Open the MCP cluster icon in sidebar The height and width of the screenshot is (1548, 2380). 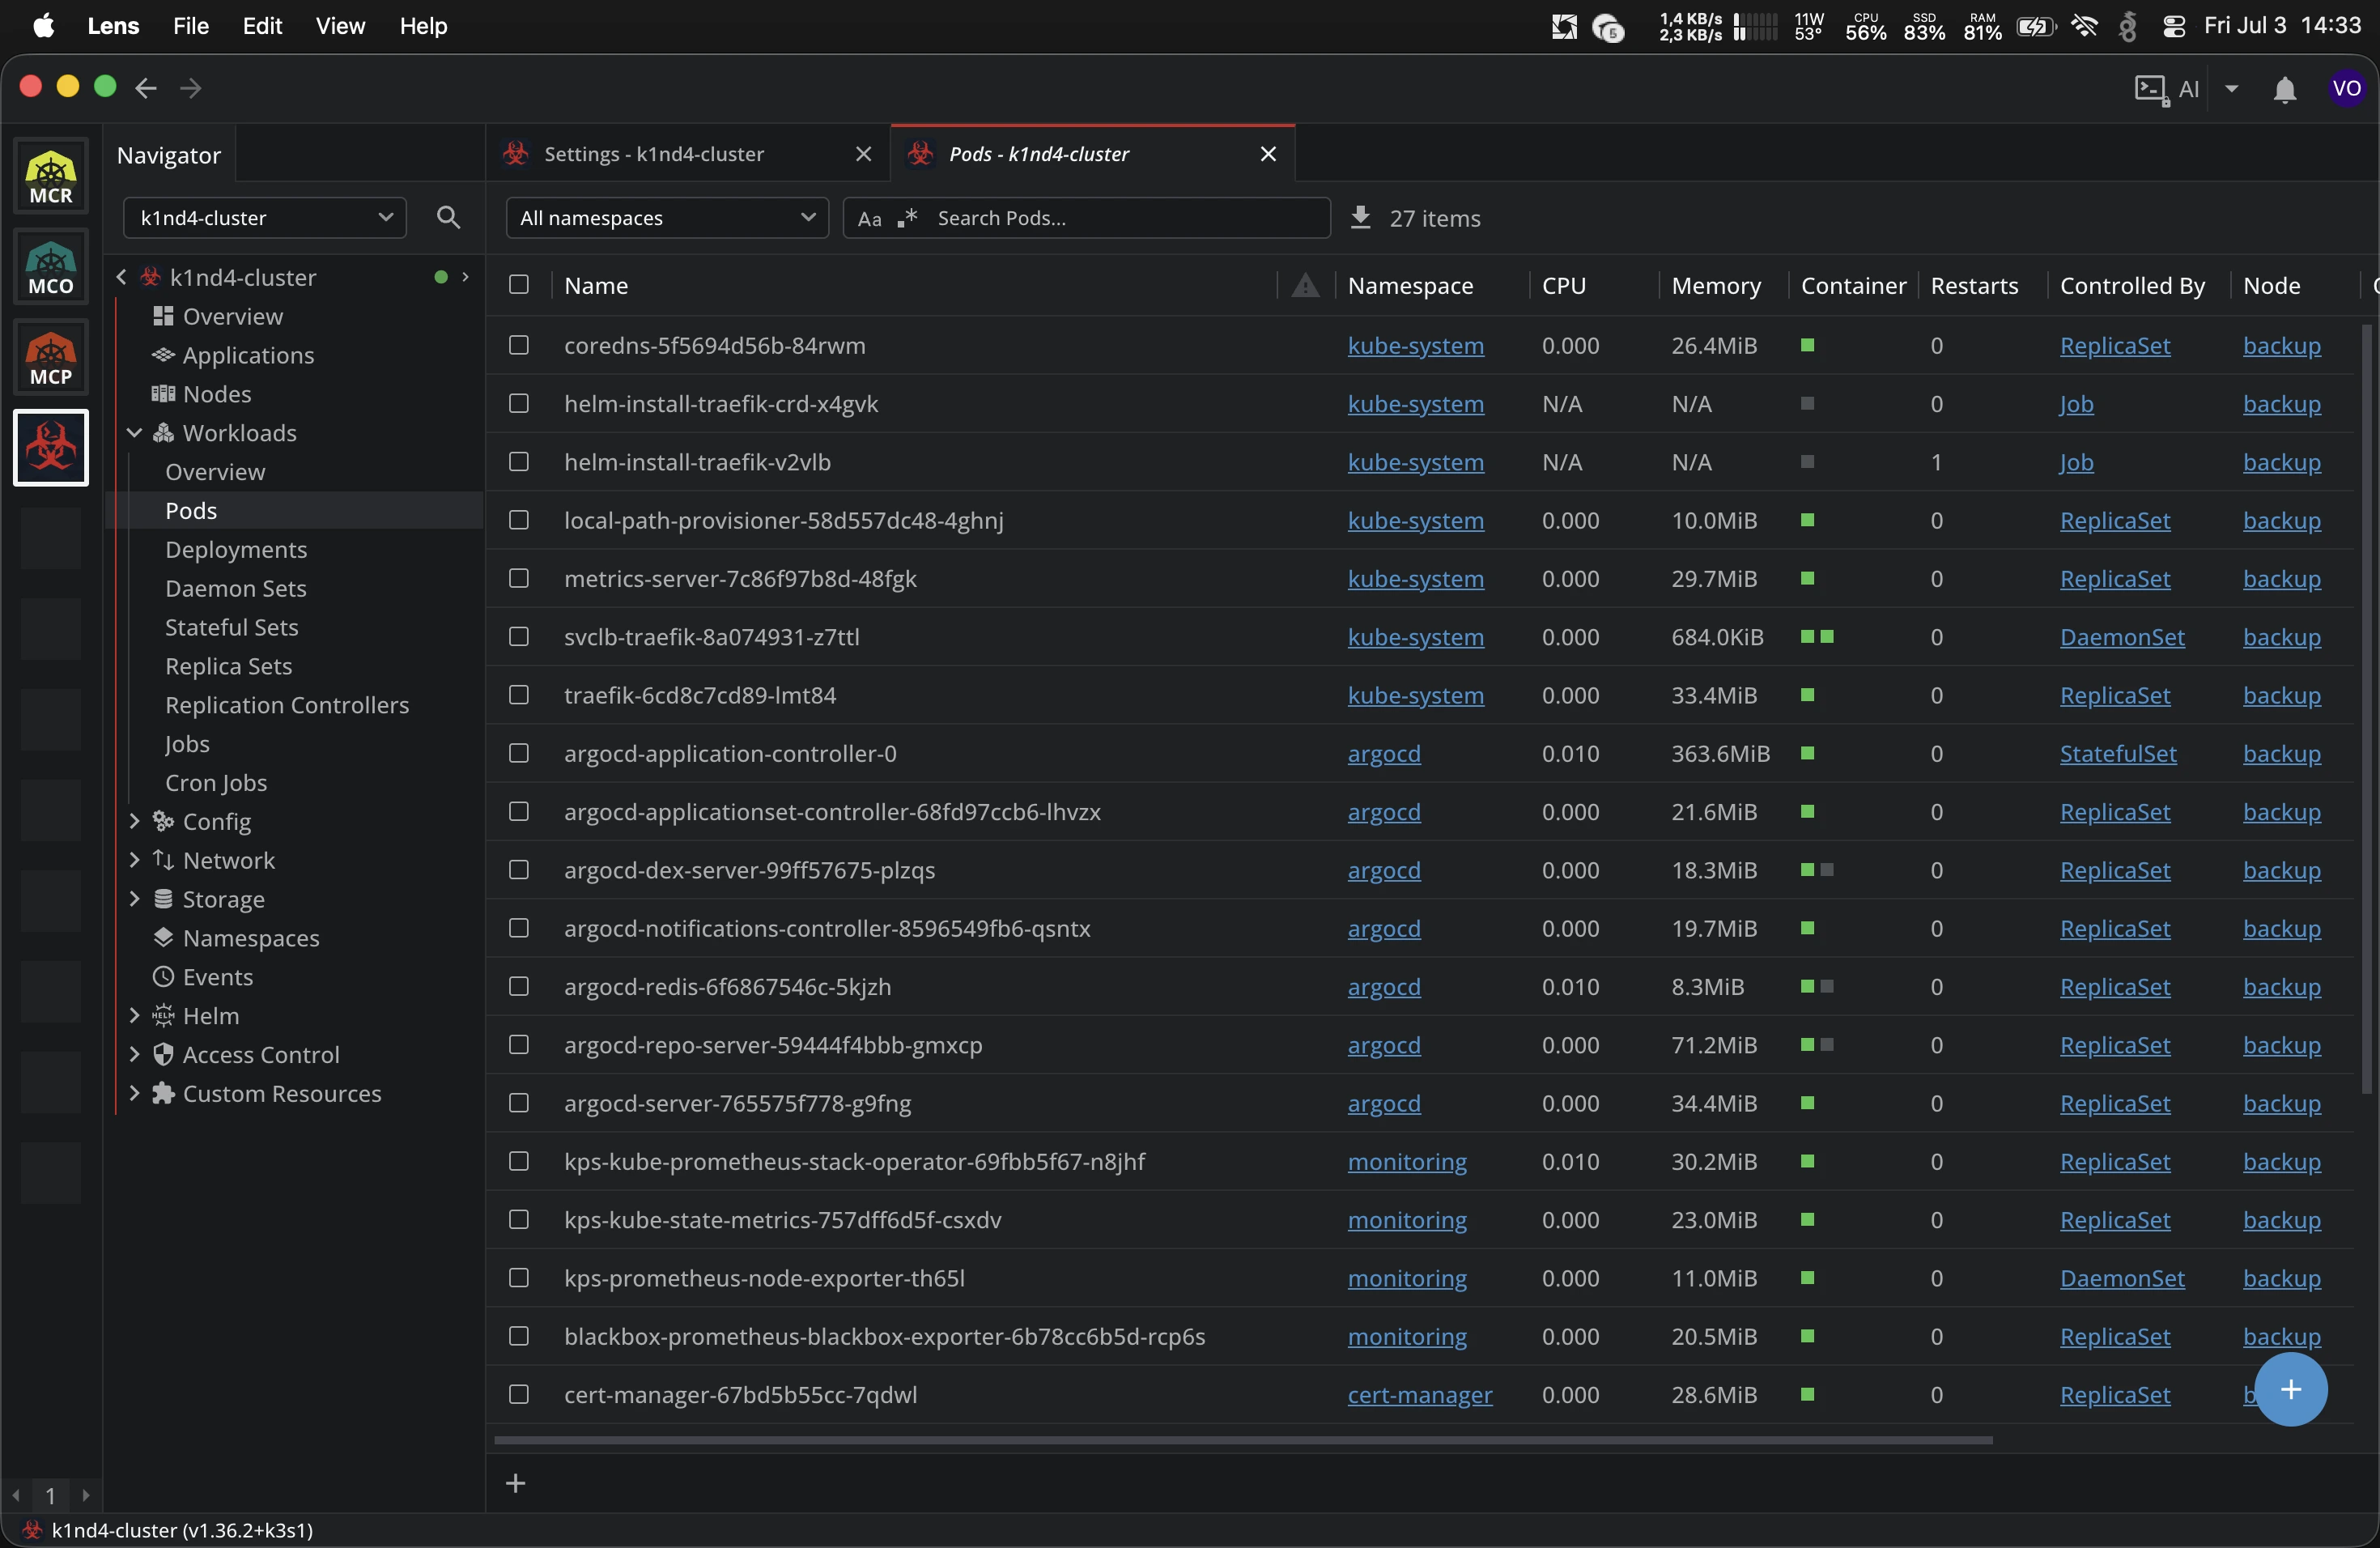(51, 357)
